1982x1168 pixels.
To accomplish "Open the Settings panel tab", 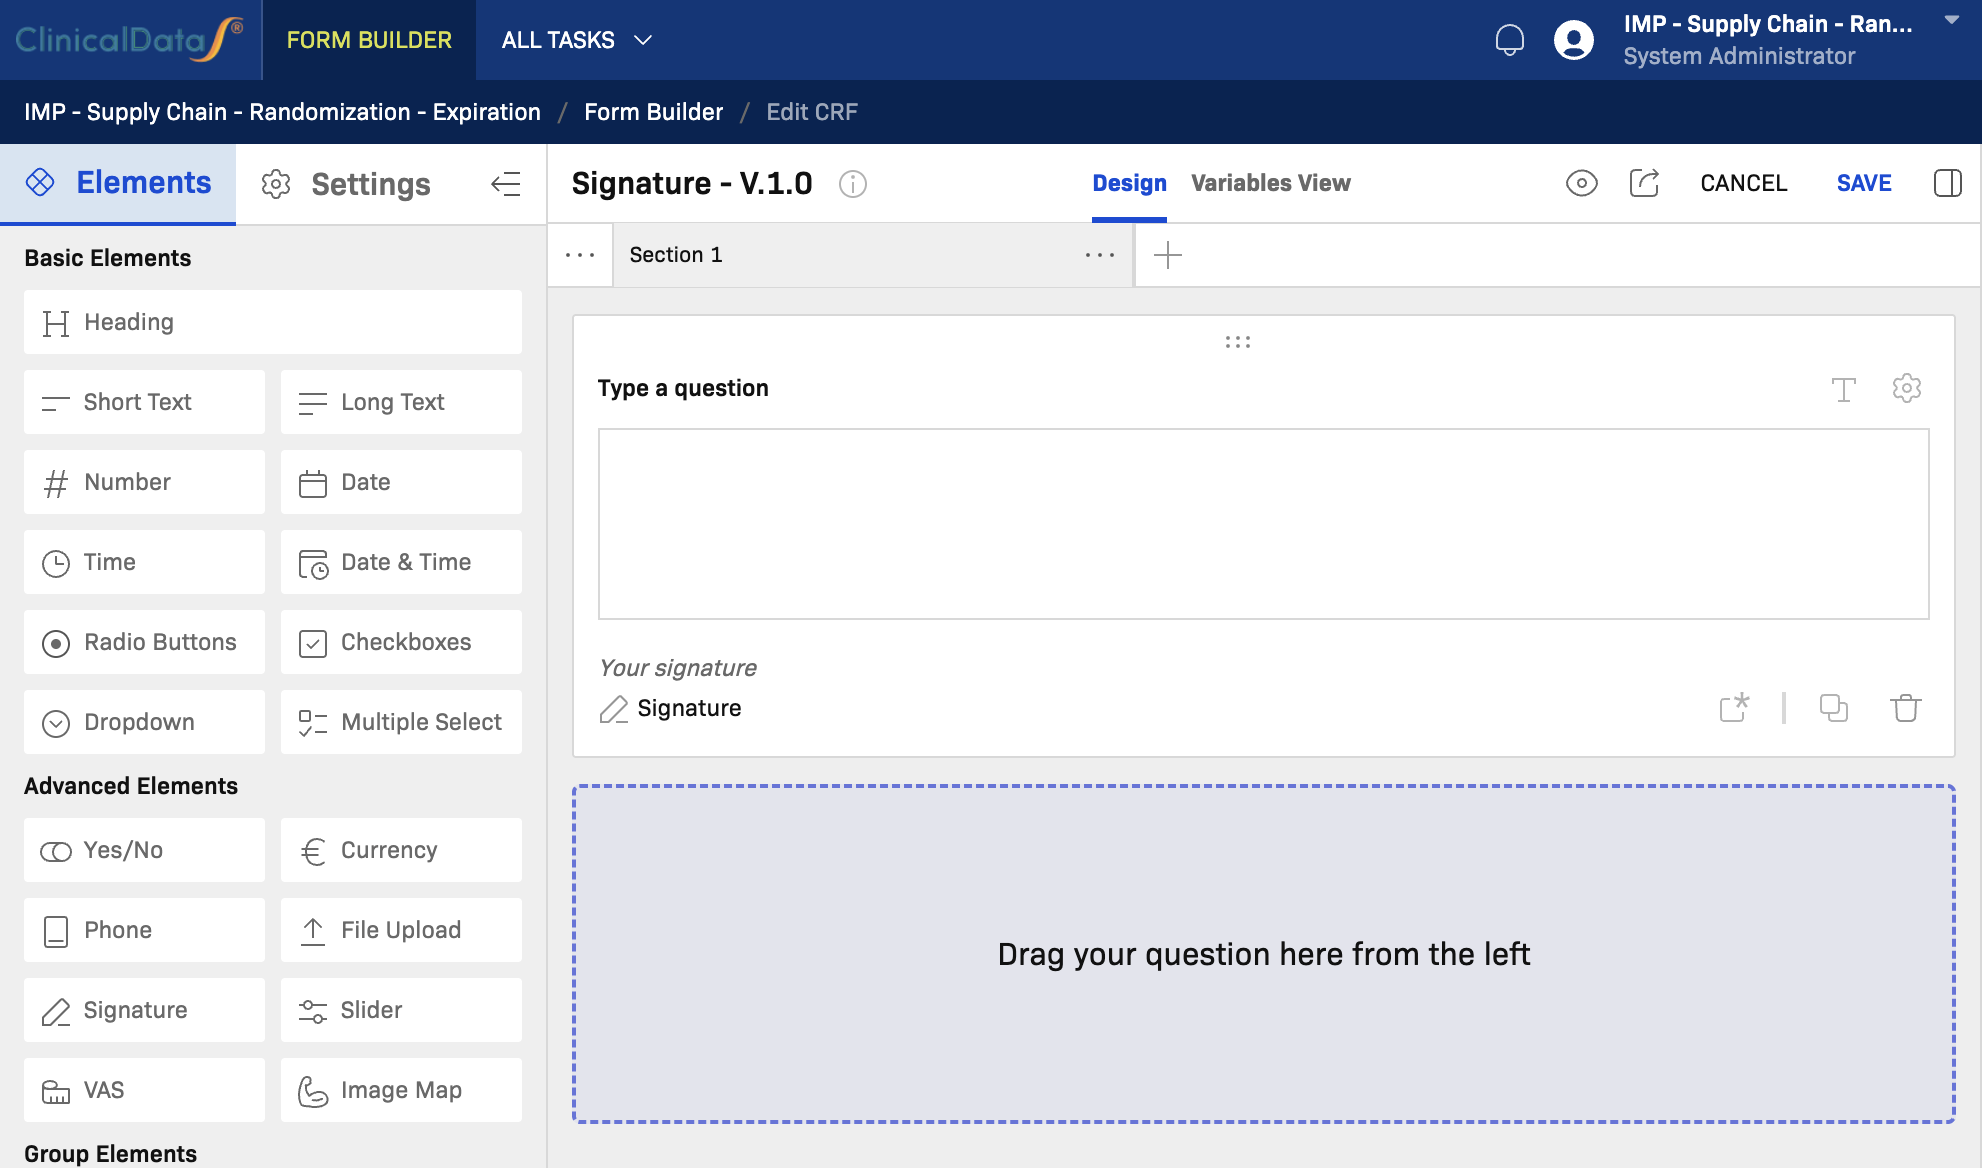I will (x=344, y=184).
